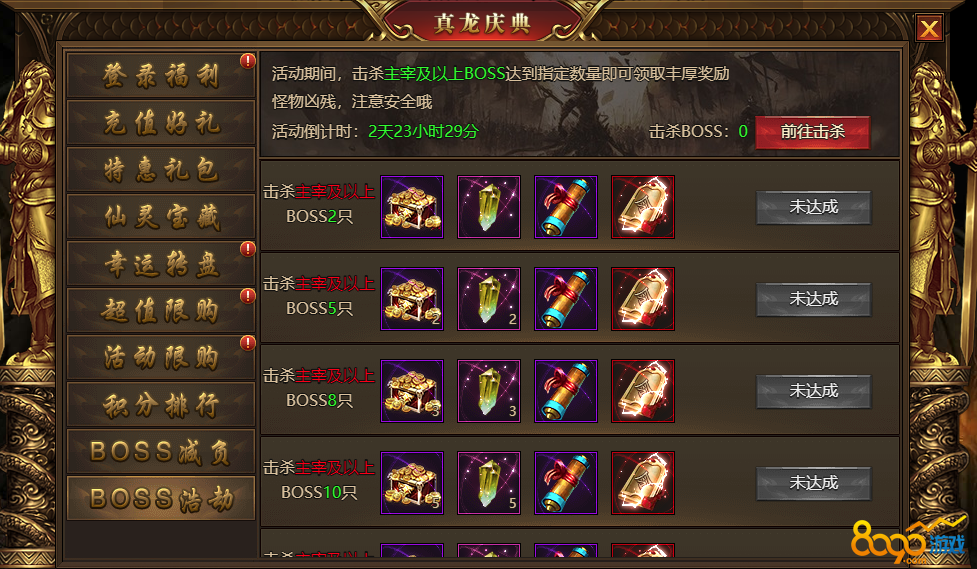Image resolution: width=977 pixels, height=569 pixels.
Task: Open the 仙灵宝藏 tab
Action: coord(161,217)
